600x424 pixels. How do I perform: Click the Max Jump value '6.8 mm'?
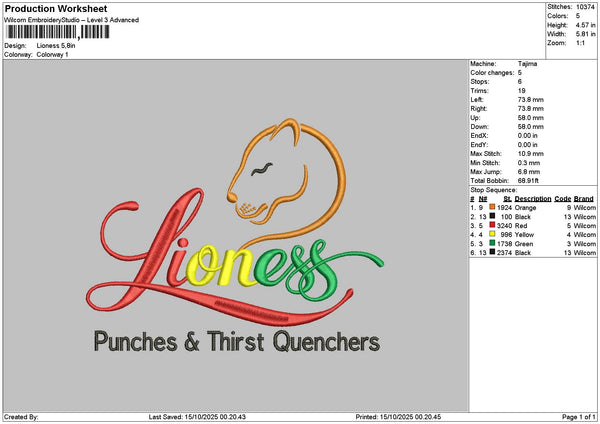click(529, 172)
